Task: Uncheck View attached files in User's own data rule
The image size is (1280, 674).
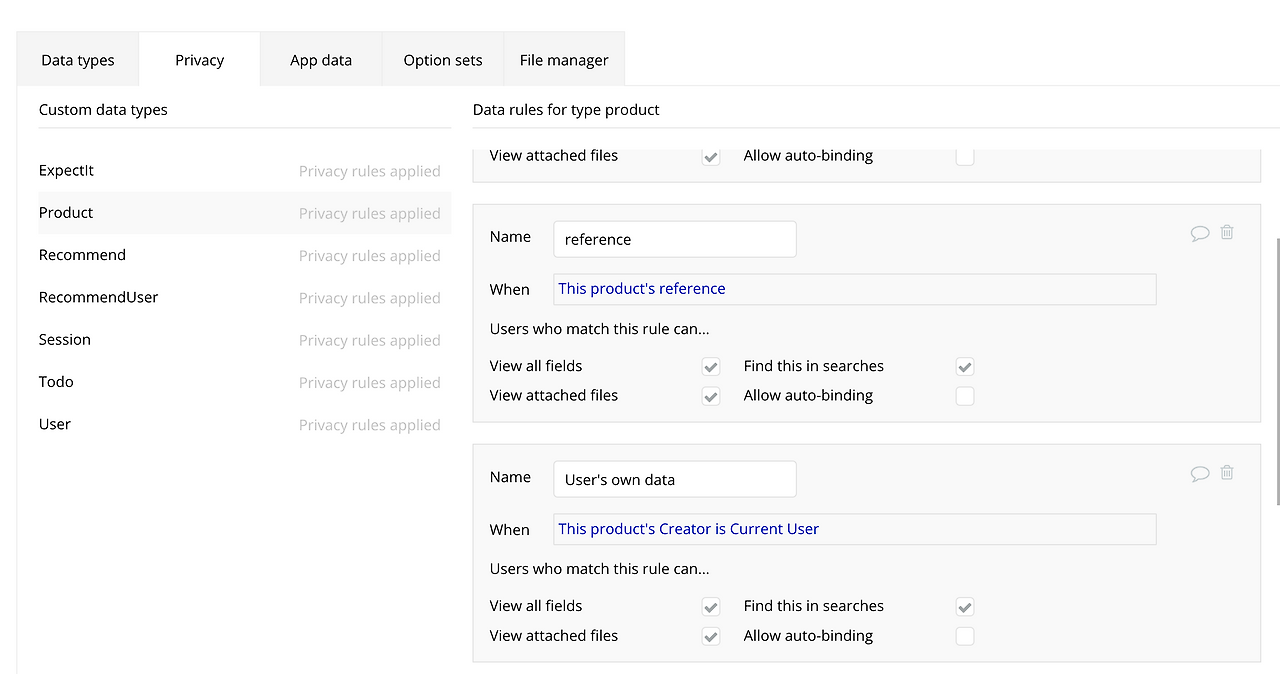Action: [x=711, y=636]
